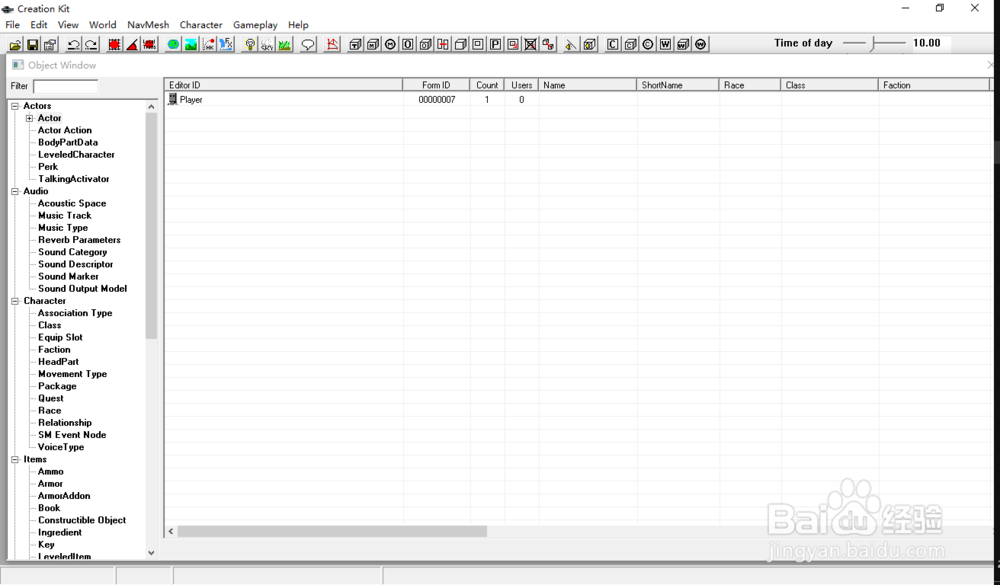Toggle the red snap-to-angle triangle icon
The width and height of the screenshot is (1000, 585).
click(132, 44)
